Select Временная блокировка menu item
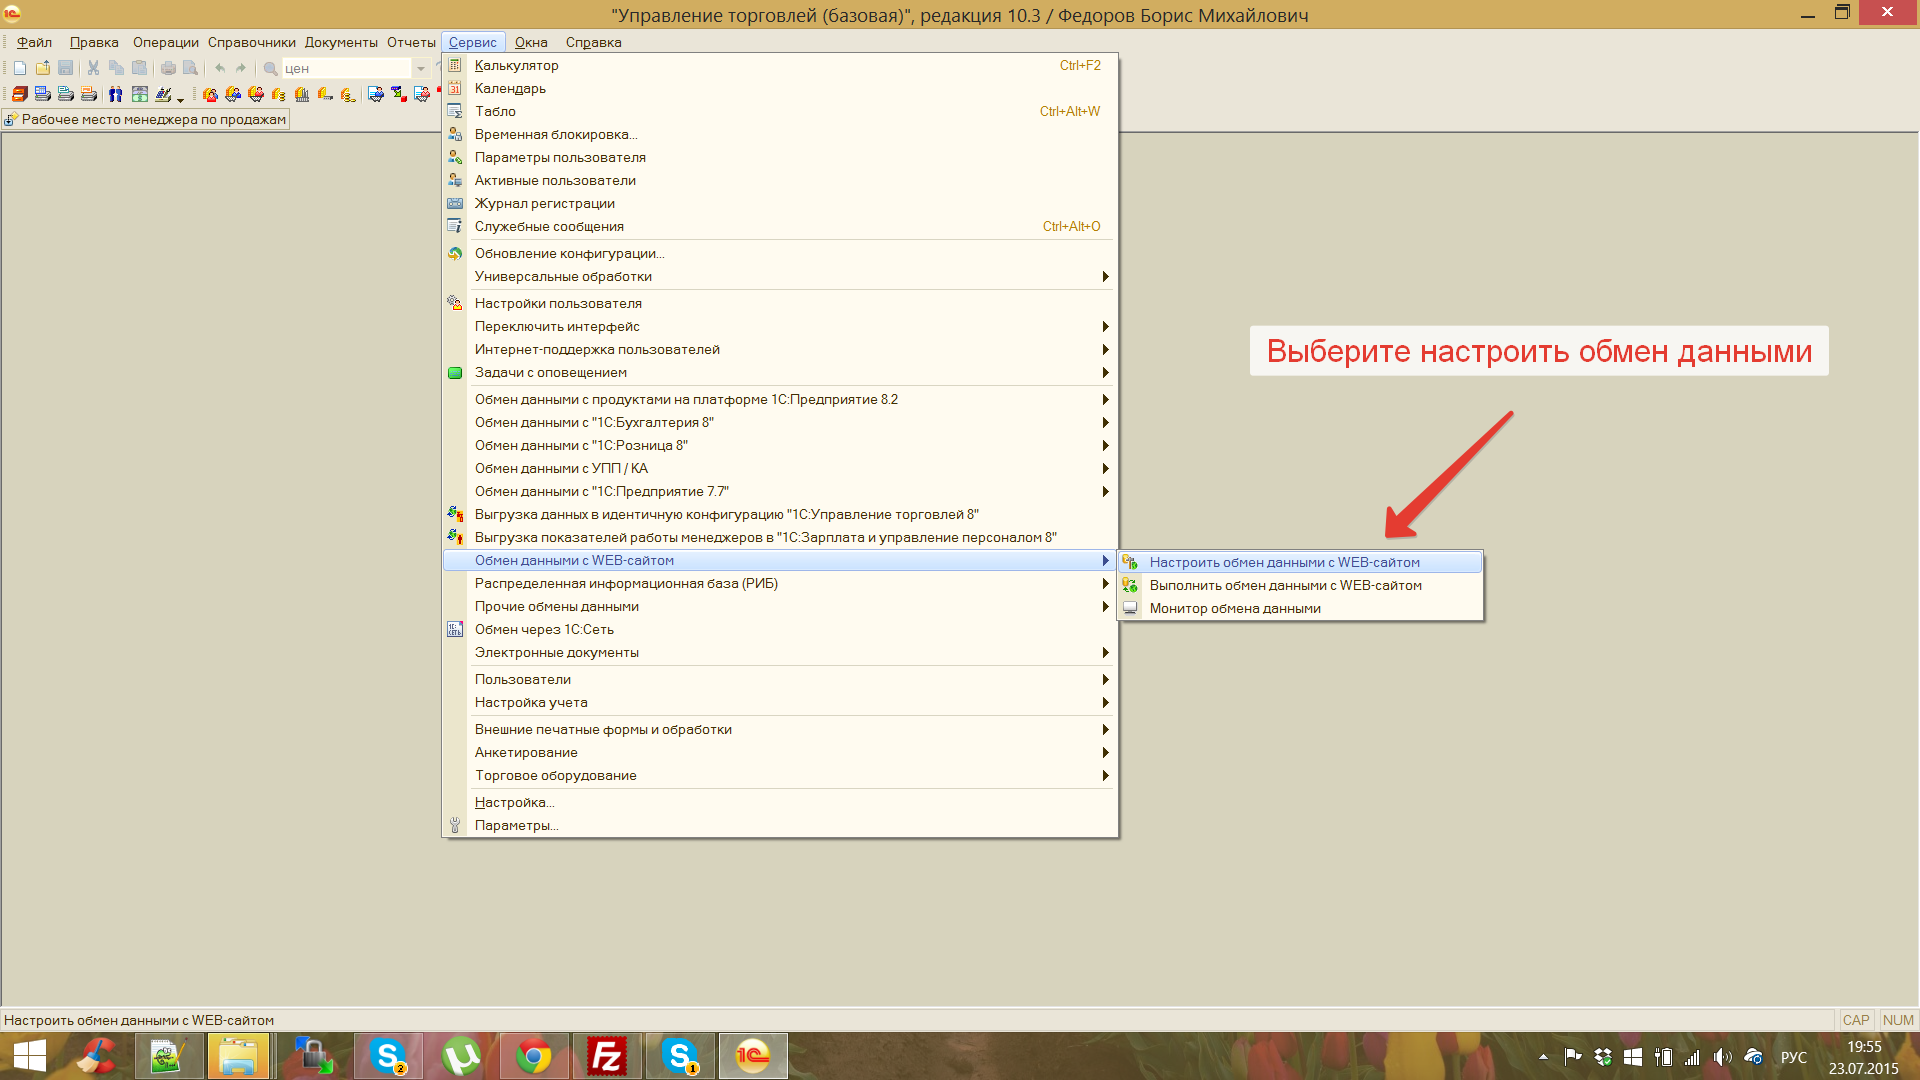Image resolution: width=1920 pixels, height=1080 pixels. [779, 134]
